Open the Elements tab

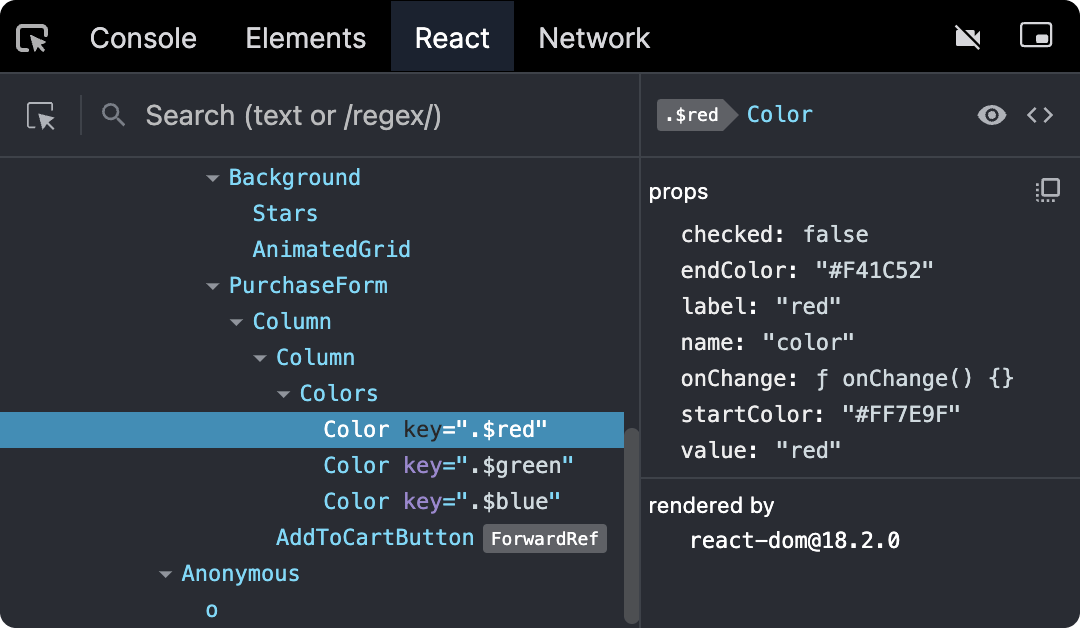(306, 38)
